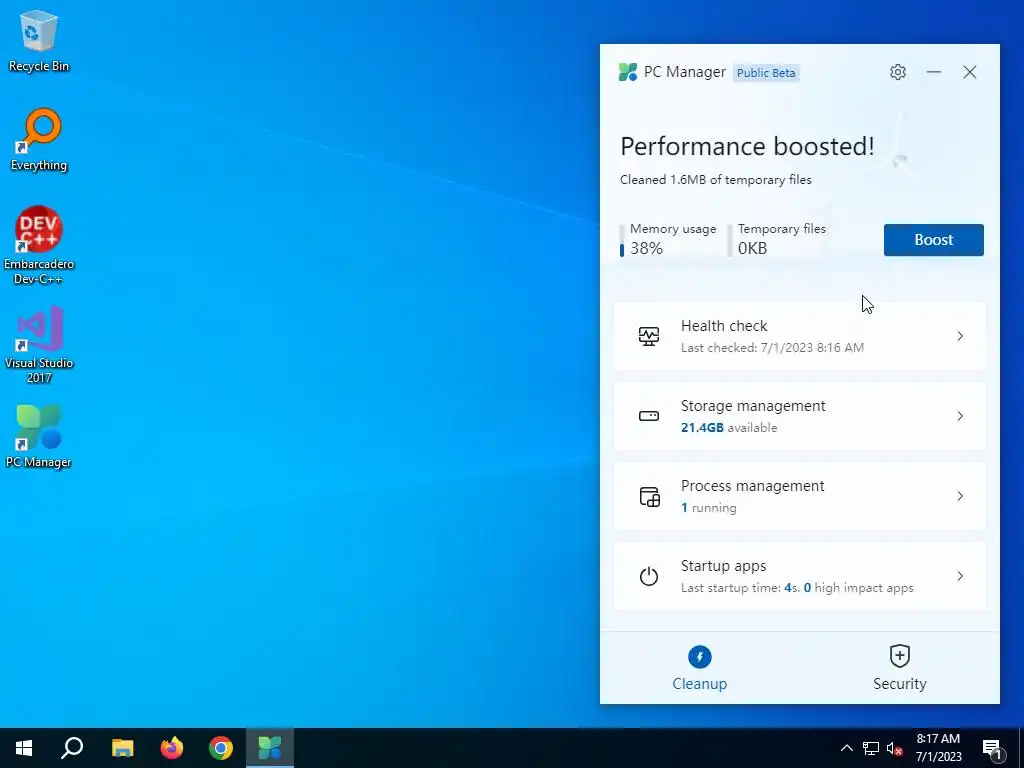Image resolution: width=1024 pixels, height=768 pixels.
Task: Open Storage management
Action: click(x=799, y=416)
